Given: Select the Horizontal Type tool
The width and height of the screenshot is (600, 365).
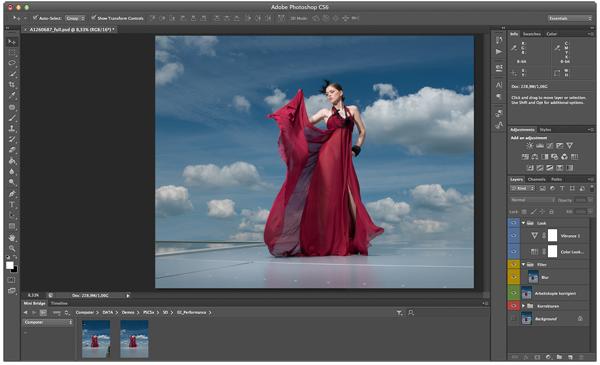Looking at the screenshot, I should (x=12, y=205).
